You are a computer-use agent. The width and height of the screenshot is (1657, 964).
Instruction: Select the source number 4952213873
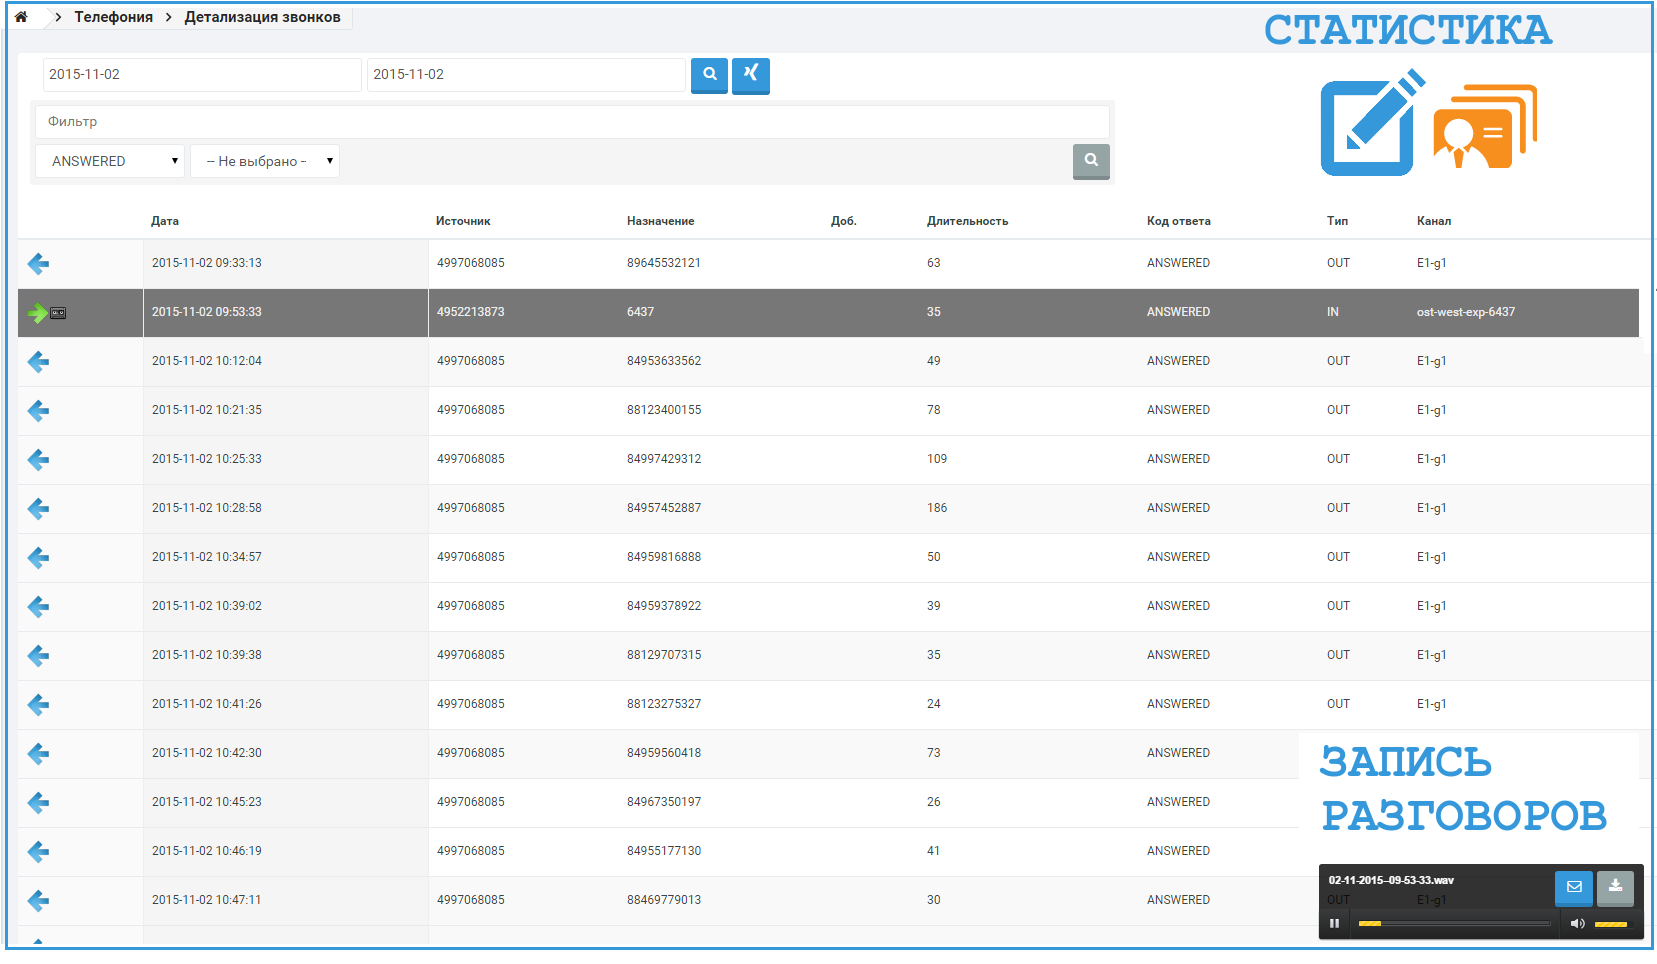click(x=470, y=312)
